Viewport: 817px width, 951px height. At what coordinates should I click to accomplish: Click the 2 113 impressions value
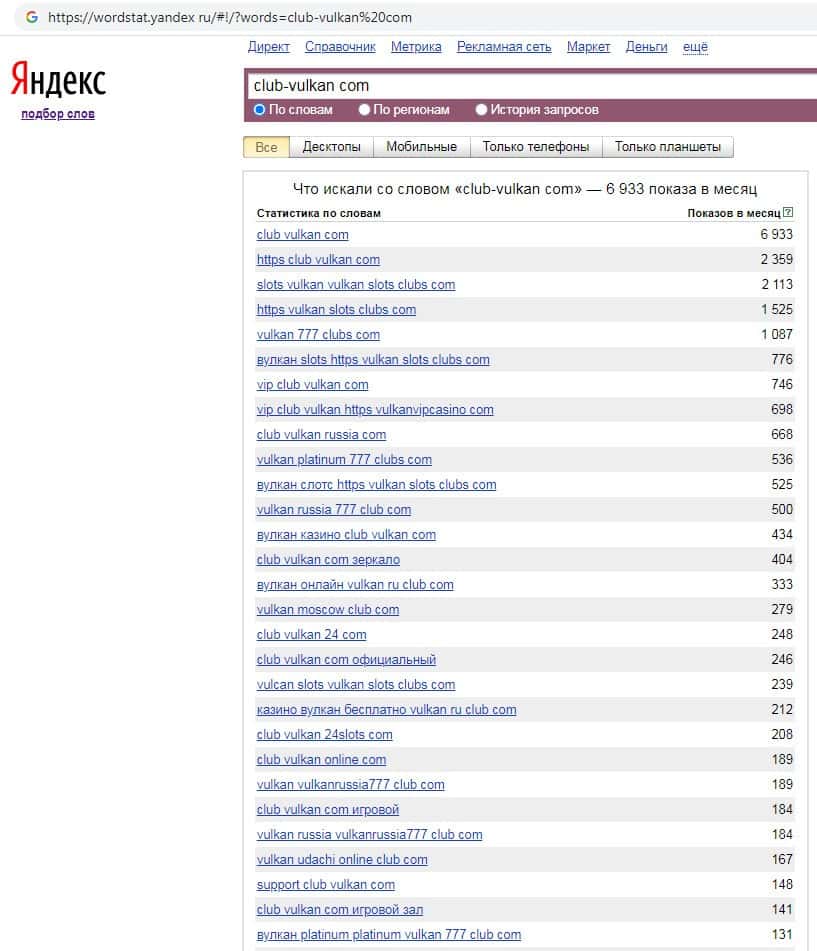coord(777,284)
